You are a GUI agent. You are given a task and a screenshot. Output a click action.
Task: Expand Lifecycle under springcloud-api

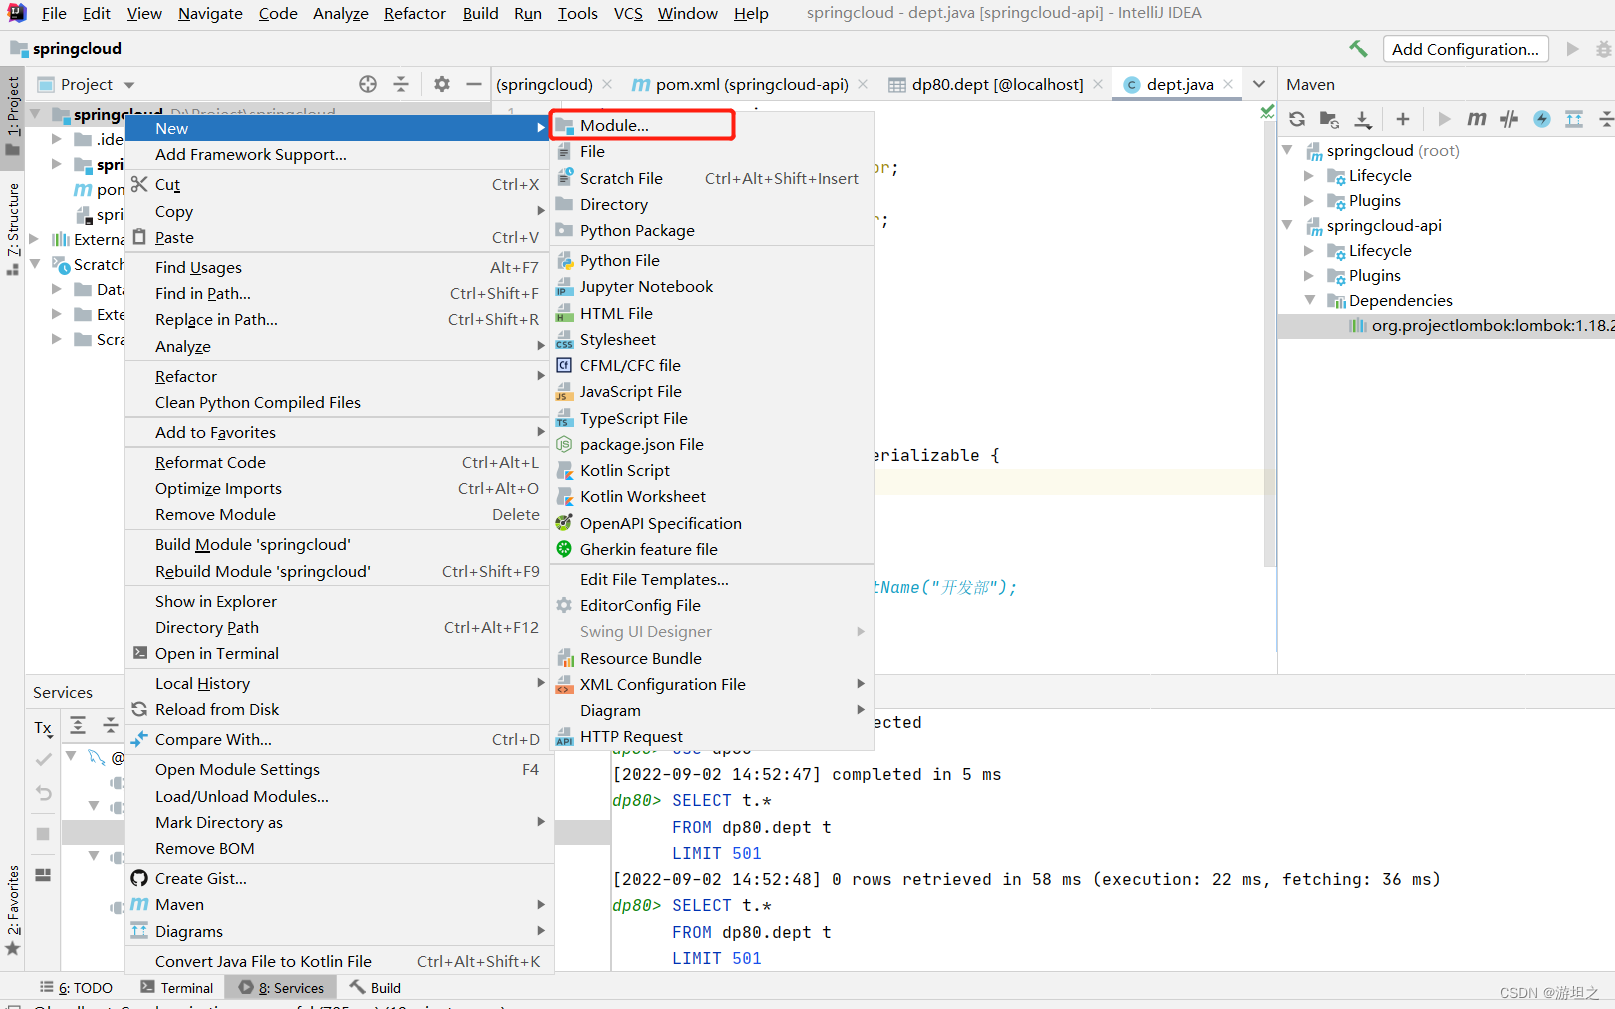tap(1309, 250)
